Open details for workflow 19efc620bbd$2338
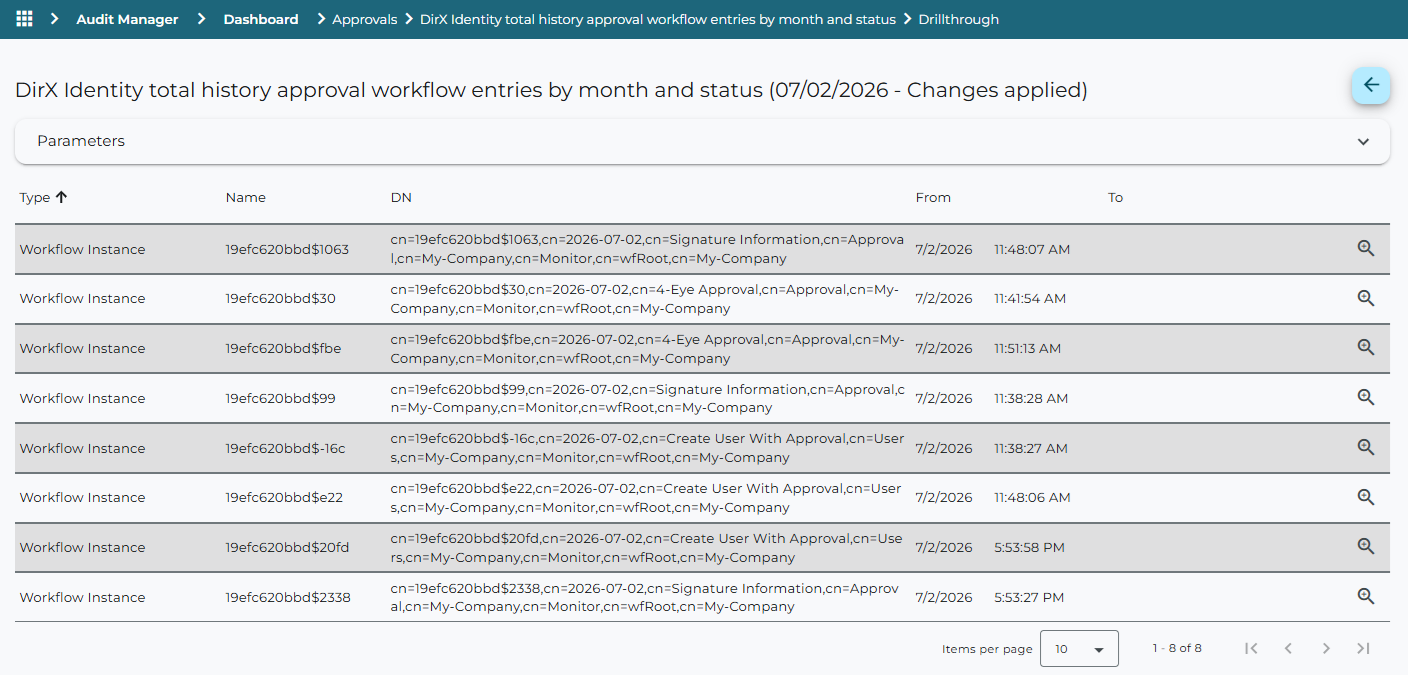 coord(1365,597)
